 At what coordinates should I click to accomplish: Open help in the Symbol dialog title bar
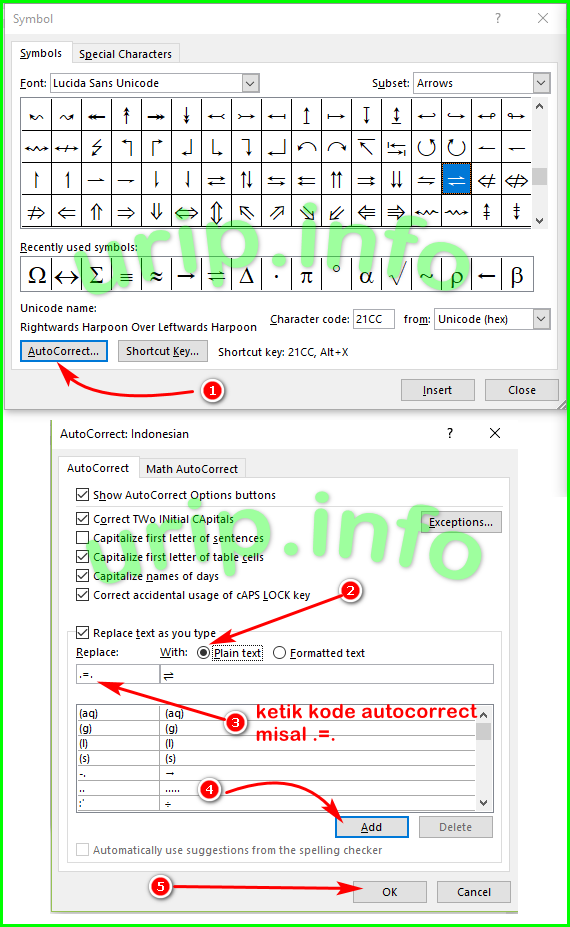[498, 18]
